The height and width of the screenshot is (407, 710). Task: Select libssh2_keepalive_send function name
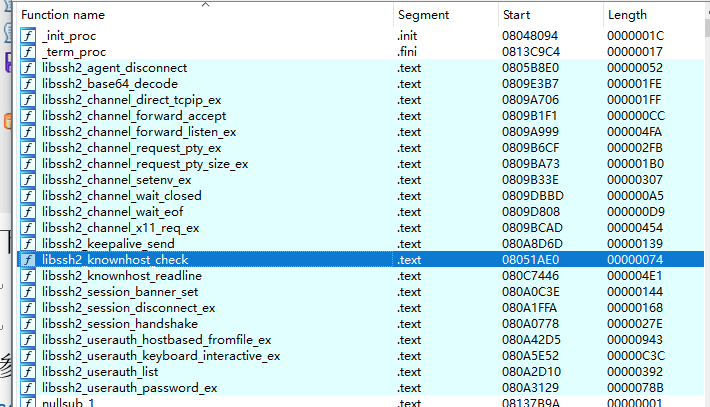pyautogui.click(x=108, y=244)
